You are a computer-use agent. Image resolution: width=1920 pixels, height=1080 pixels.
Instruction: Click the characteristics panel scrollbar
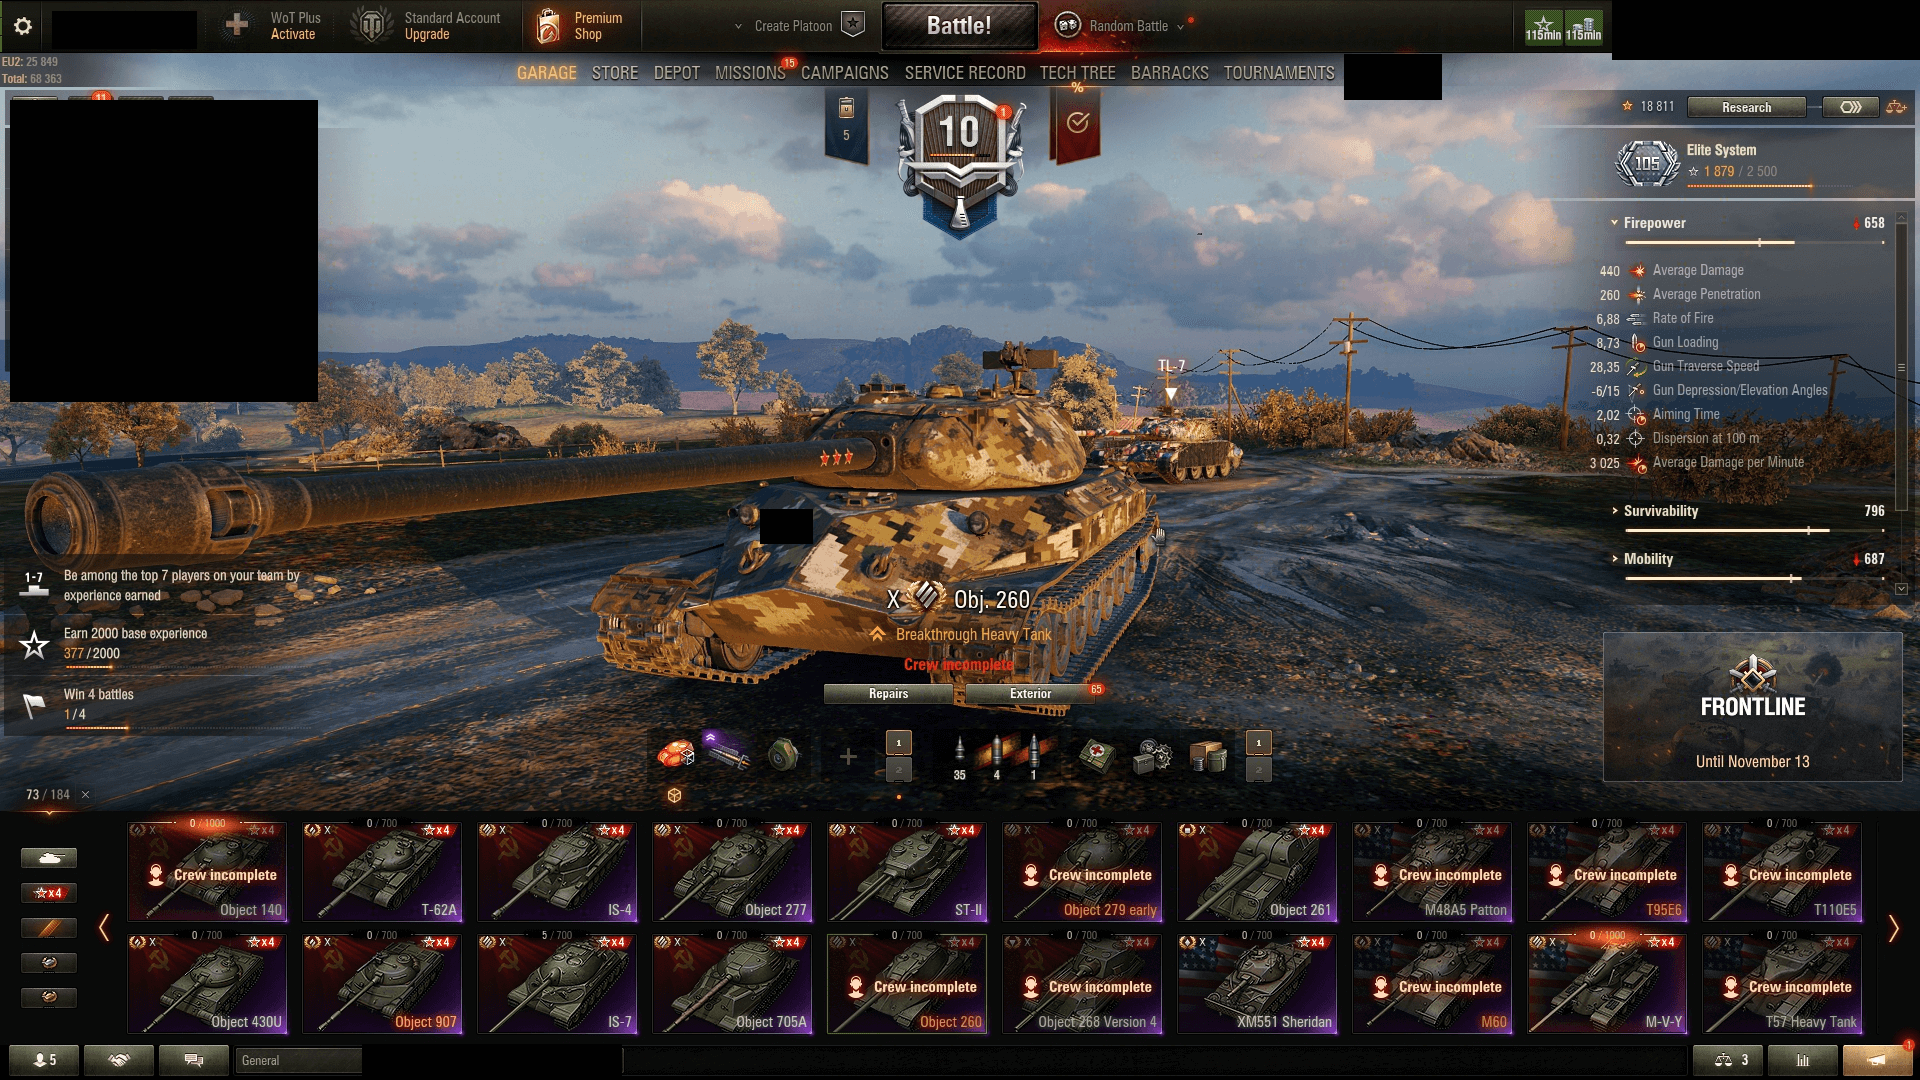pyautogui.click(x=1901, y=400)
